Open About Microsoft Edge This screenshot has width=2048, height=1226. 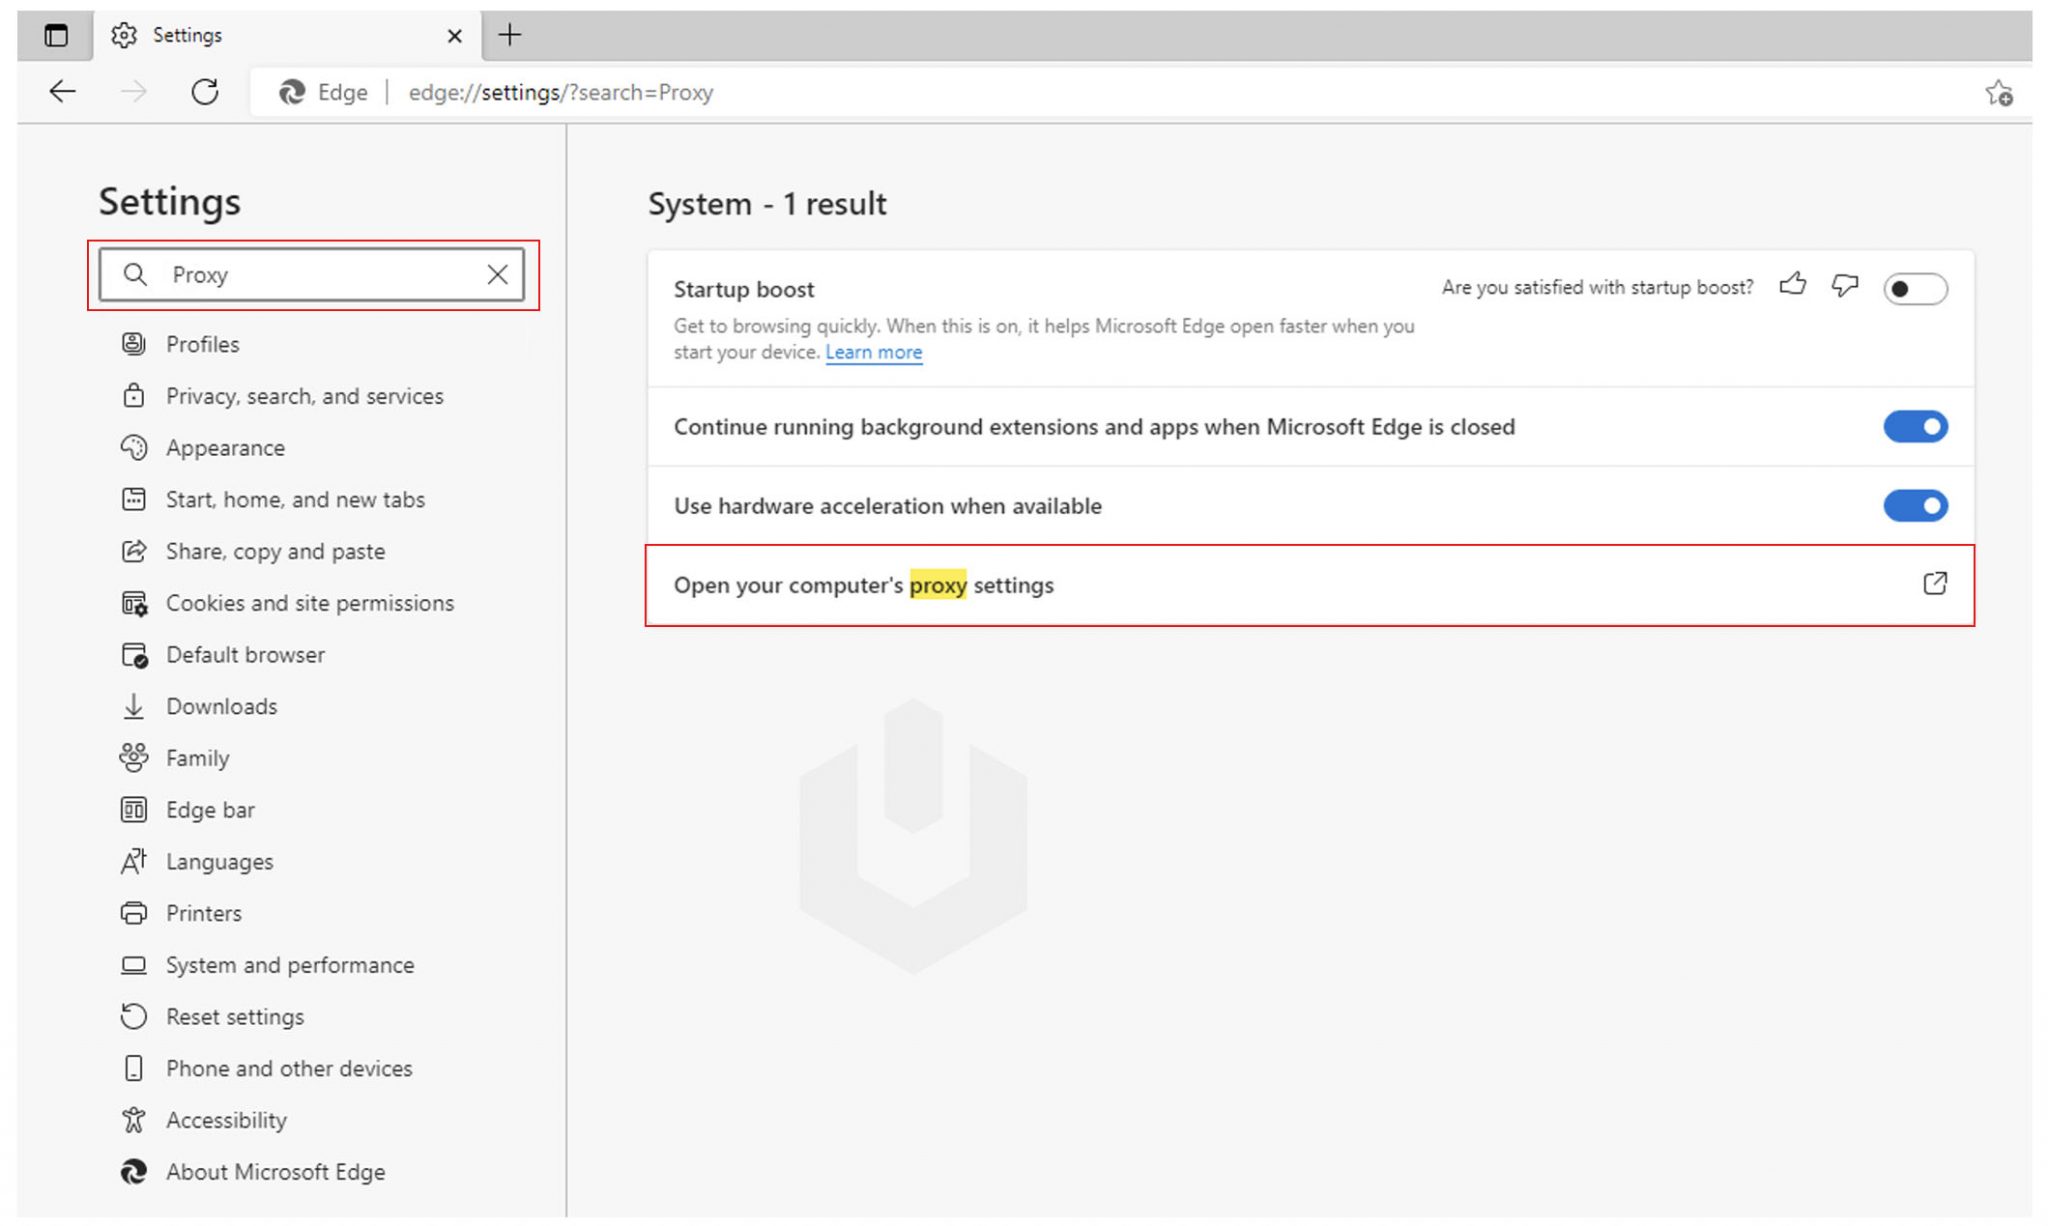[x=274, y=1171]
